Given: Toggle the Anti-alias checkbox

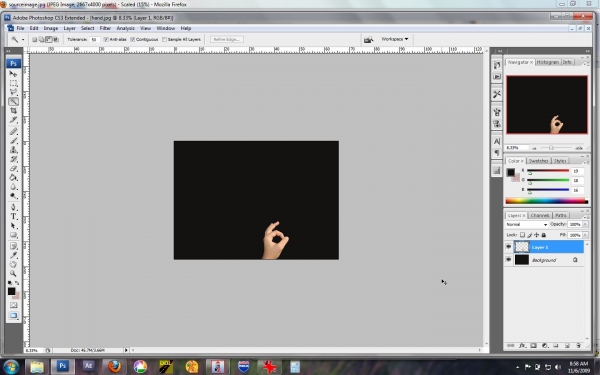Looking at the screenshot, I should click(106, 39).
